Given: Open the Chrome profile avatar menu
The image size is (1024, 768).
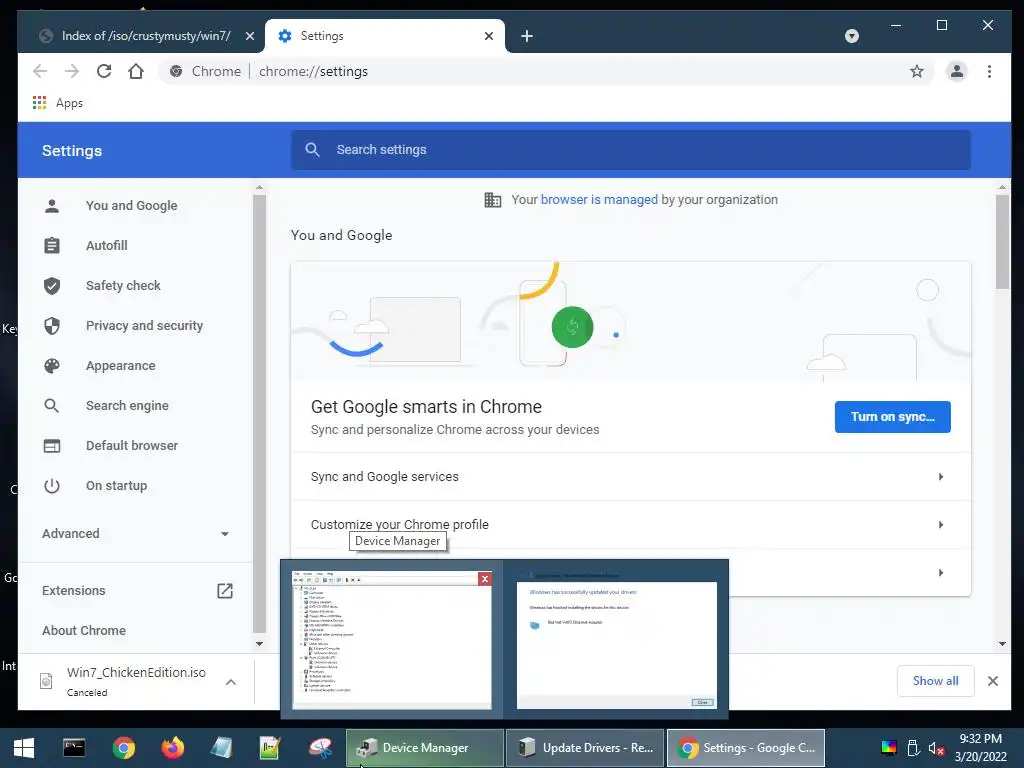Looking at the screenshot, I should coord(957,71).
